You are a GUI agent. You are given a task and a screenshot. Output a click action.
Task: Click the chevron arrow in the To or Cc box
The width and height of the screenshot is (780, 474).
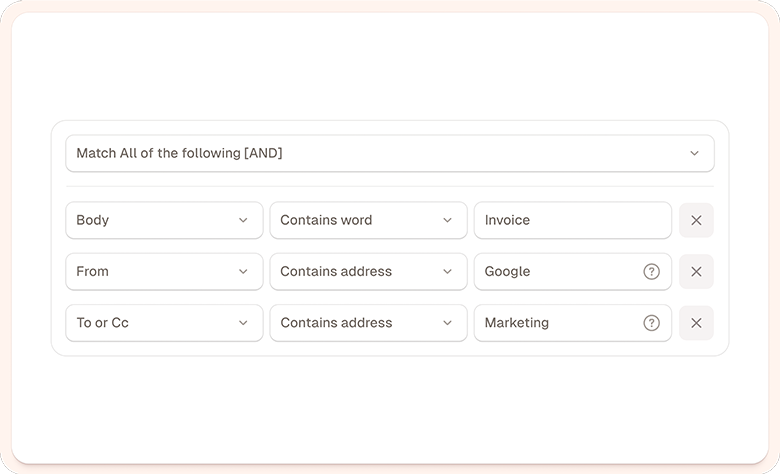pos(243,323)
